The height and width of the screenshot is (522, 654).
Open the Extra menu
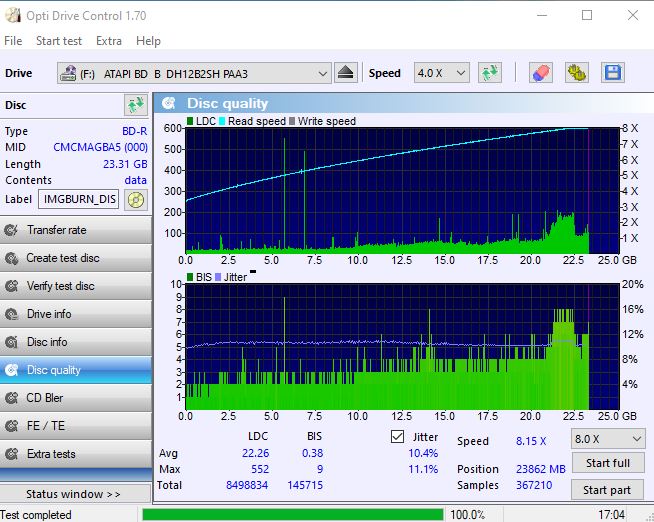pos(109,41)
